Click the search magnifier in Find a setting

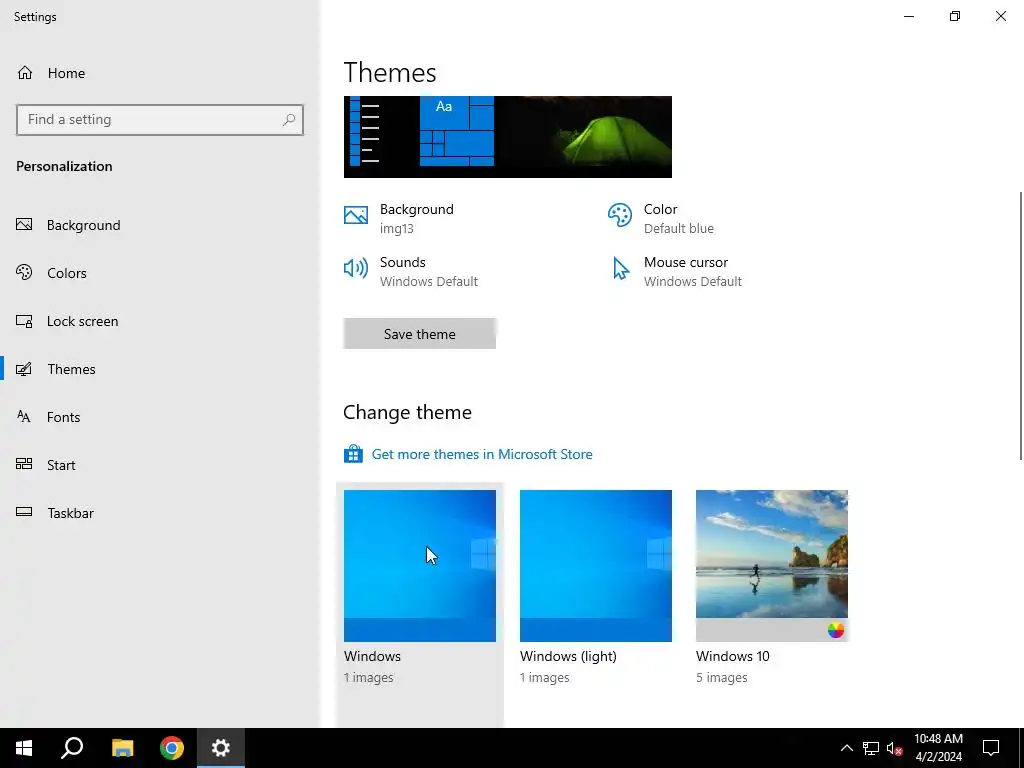tap(289, 120)
